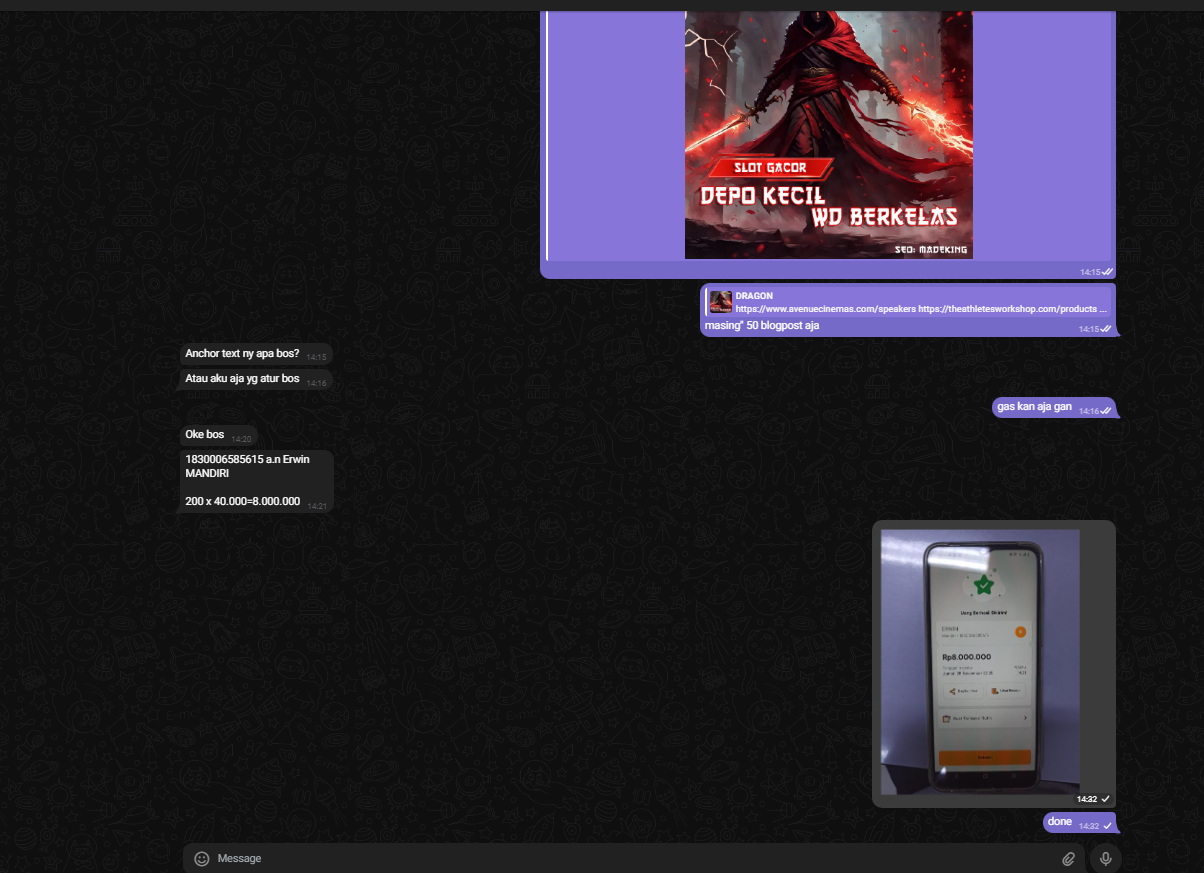This screenshot has width=1204, height=873.
Task: Select the 'Atau aku aja yg atur bos' message
Action: coord(242,379)
